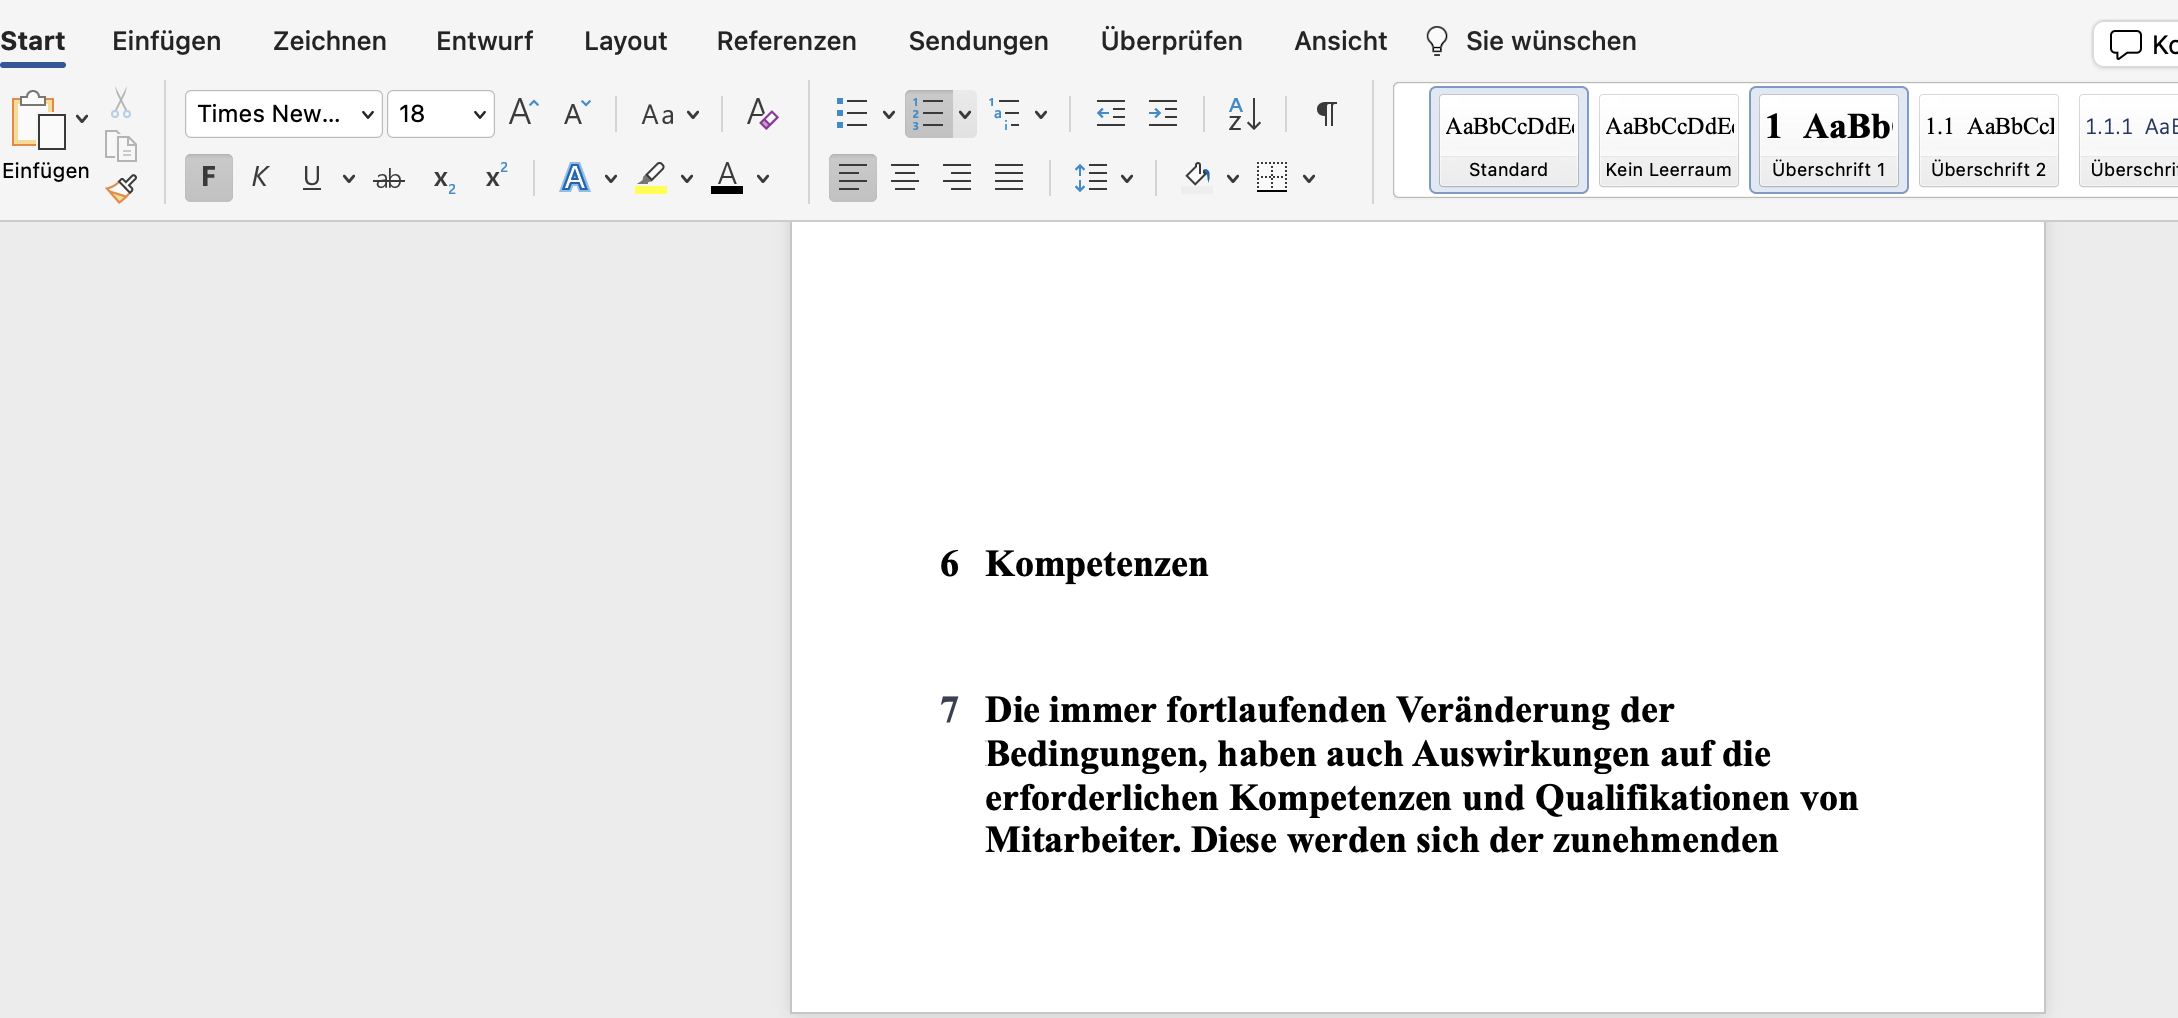Apply italic formatting with the K icon
This screenshot has height=1018, width=2178.
260,177
